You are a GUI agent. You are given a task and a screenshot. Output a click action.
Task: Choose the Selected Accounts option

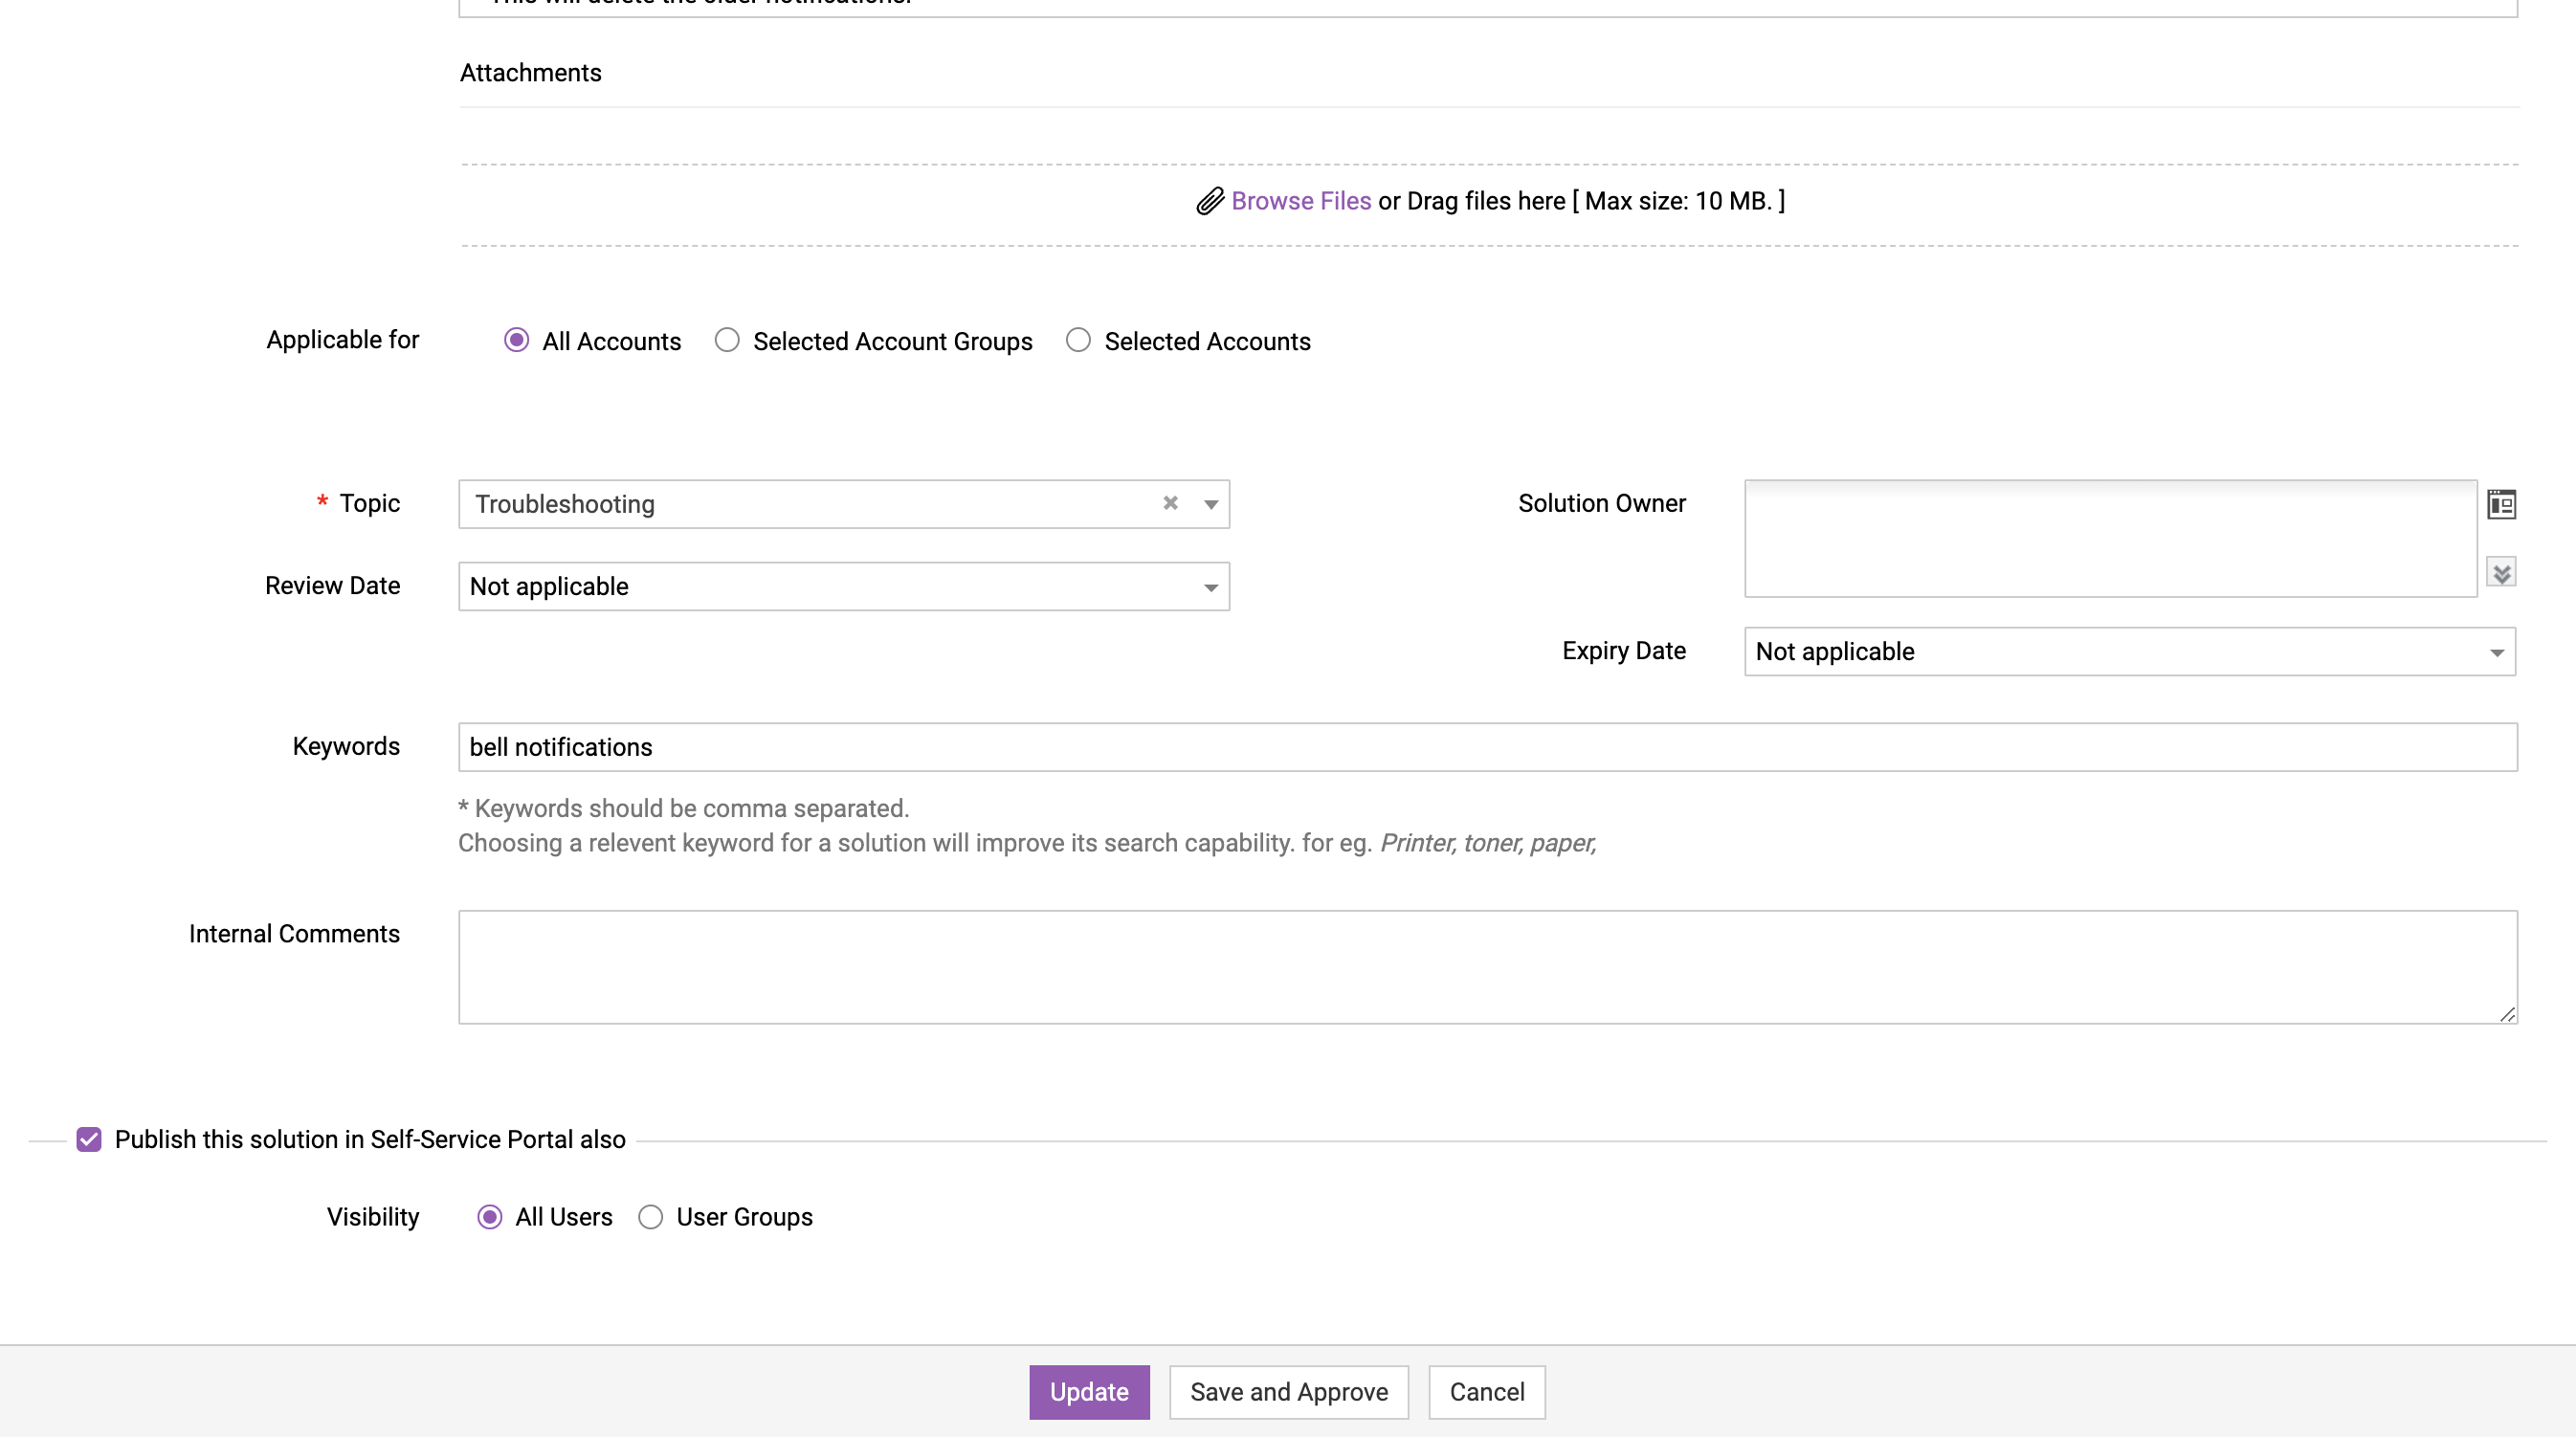1078,341
